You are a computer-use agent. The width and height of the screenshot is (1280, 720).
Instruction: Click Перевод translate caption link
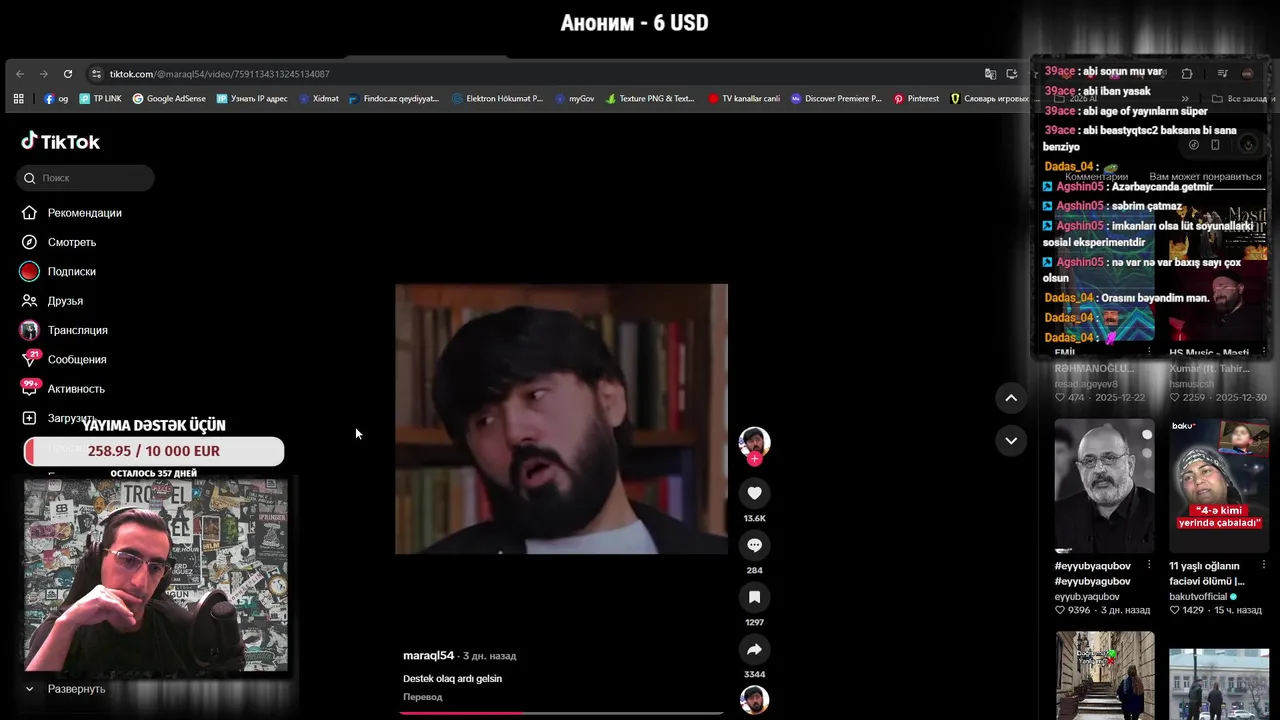click(422, 697)
